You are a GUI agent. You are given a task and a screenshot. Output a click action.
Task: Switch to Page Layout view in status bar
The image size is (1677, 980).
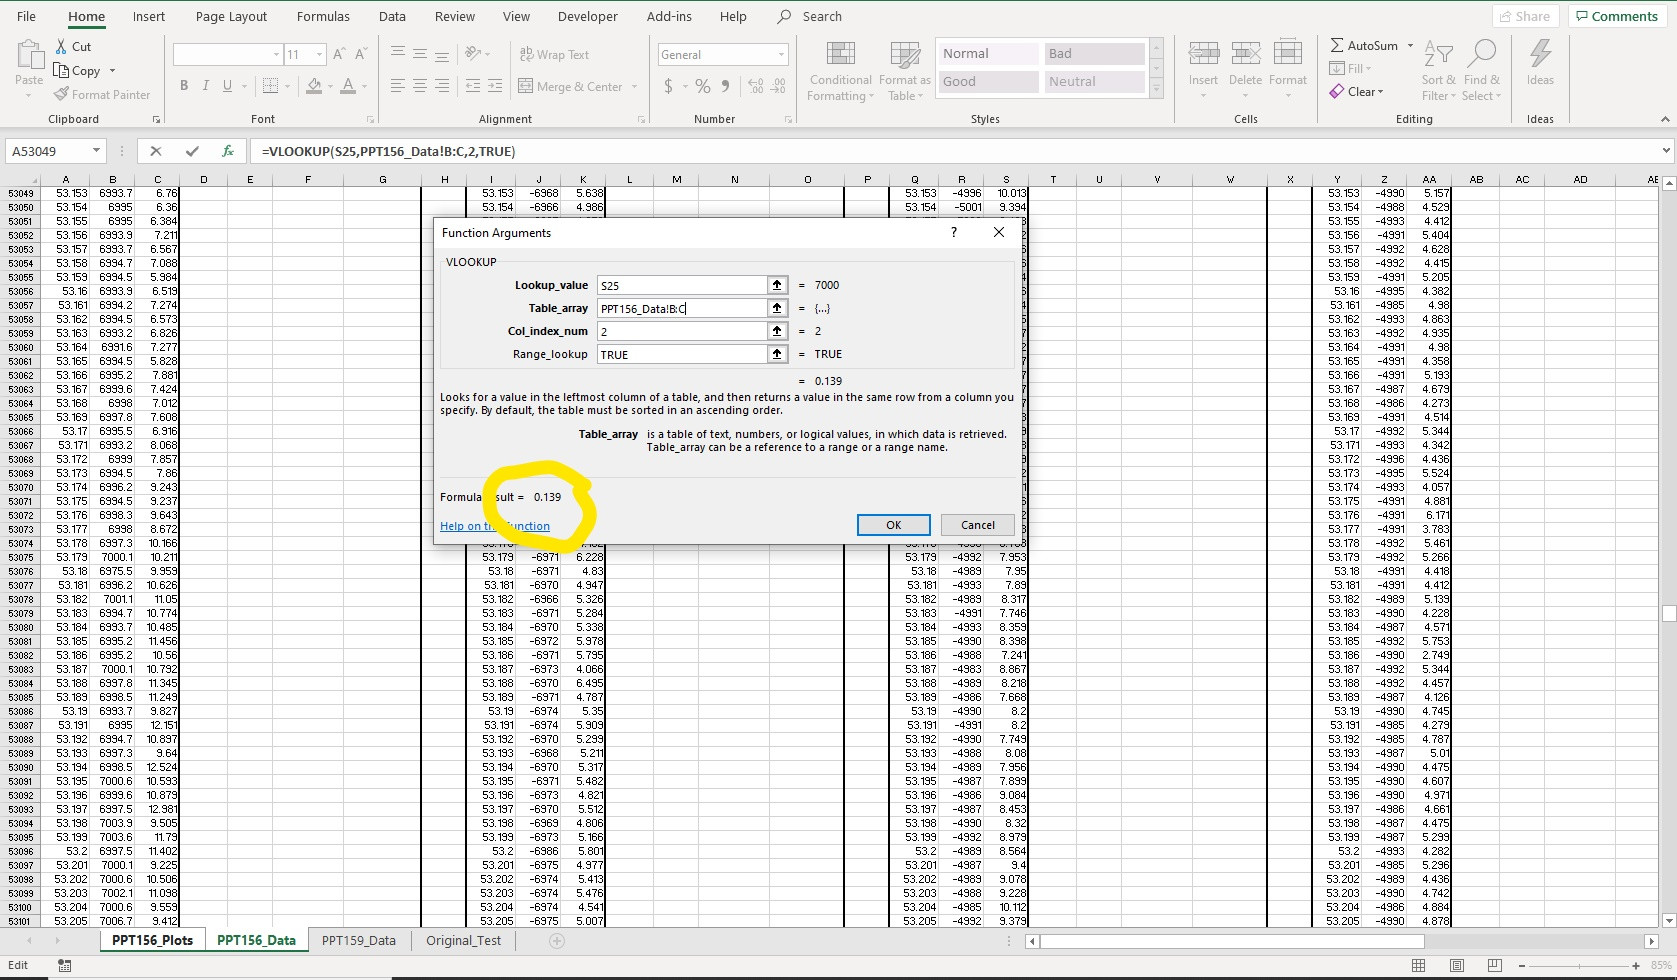pos(1457,965)
